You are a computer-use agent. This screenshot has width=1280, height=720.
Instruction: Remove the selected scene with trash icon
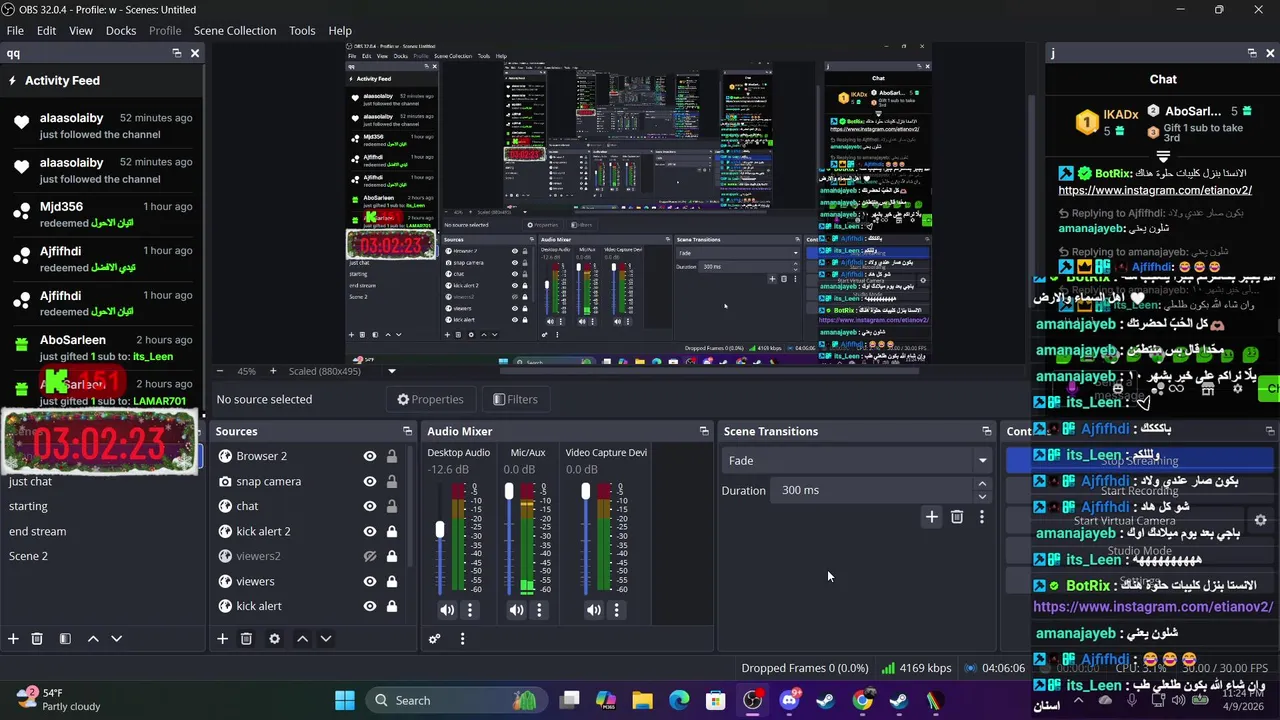click(37, 639)
